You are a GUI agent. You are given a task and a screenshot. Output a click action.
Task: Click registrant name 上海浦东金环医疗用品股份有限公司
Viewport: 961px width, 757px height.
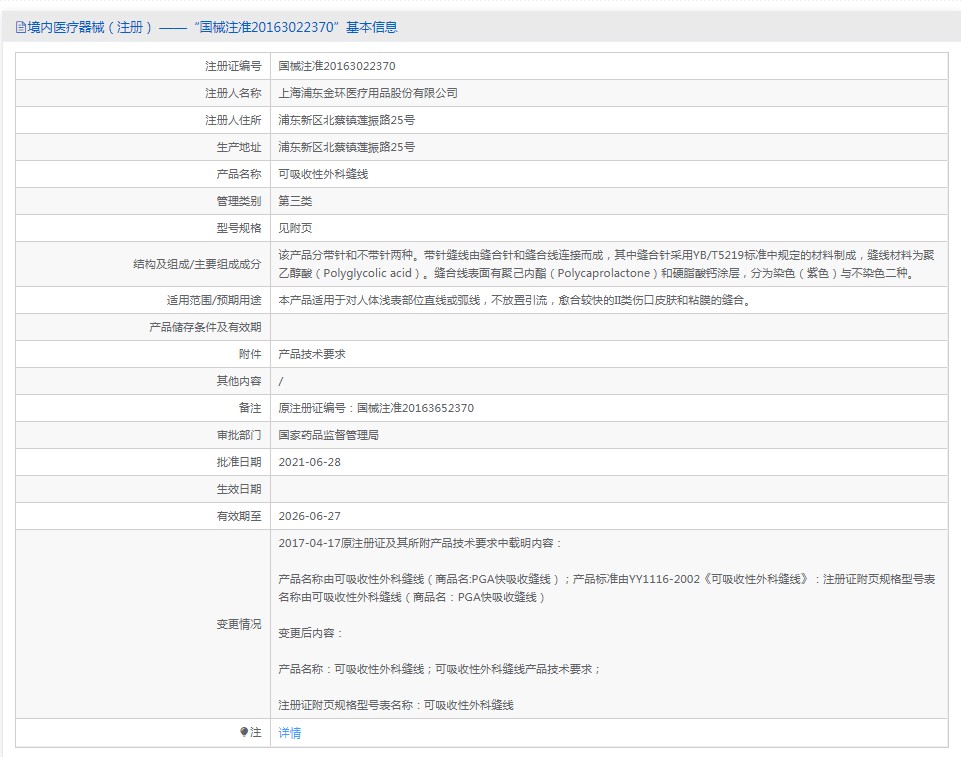click(x=368, y=93)
